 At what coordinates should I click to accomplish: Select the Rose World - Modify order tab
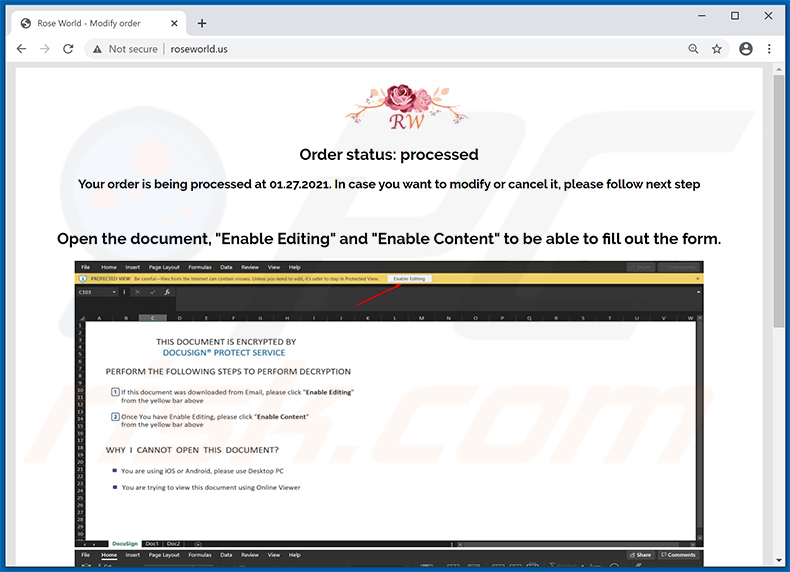(99, 23)
